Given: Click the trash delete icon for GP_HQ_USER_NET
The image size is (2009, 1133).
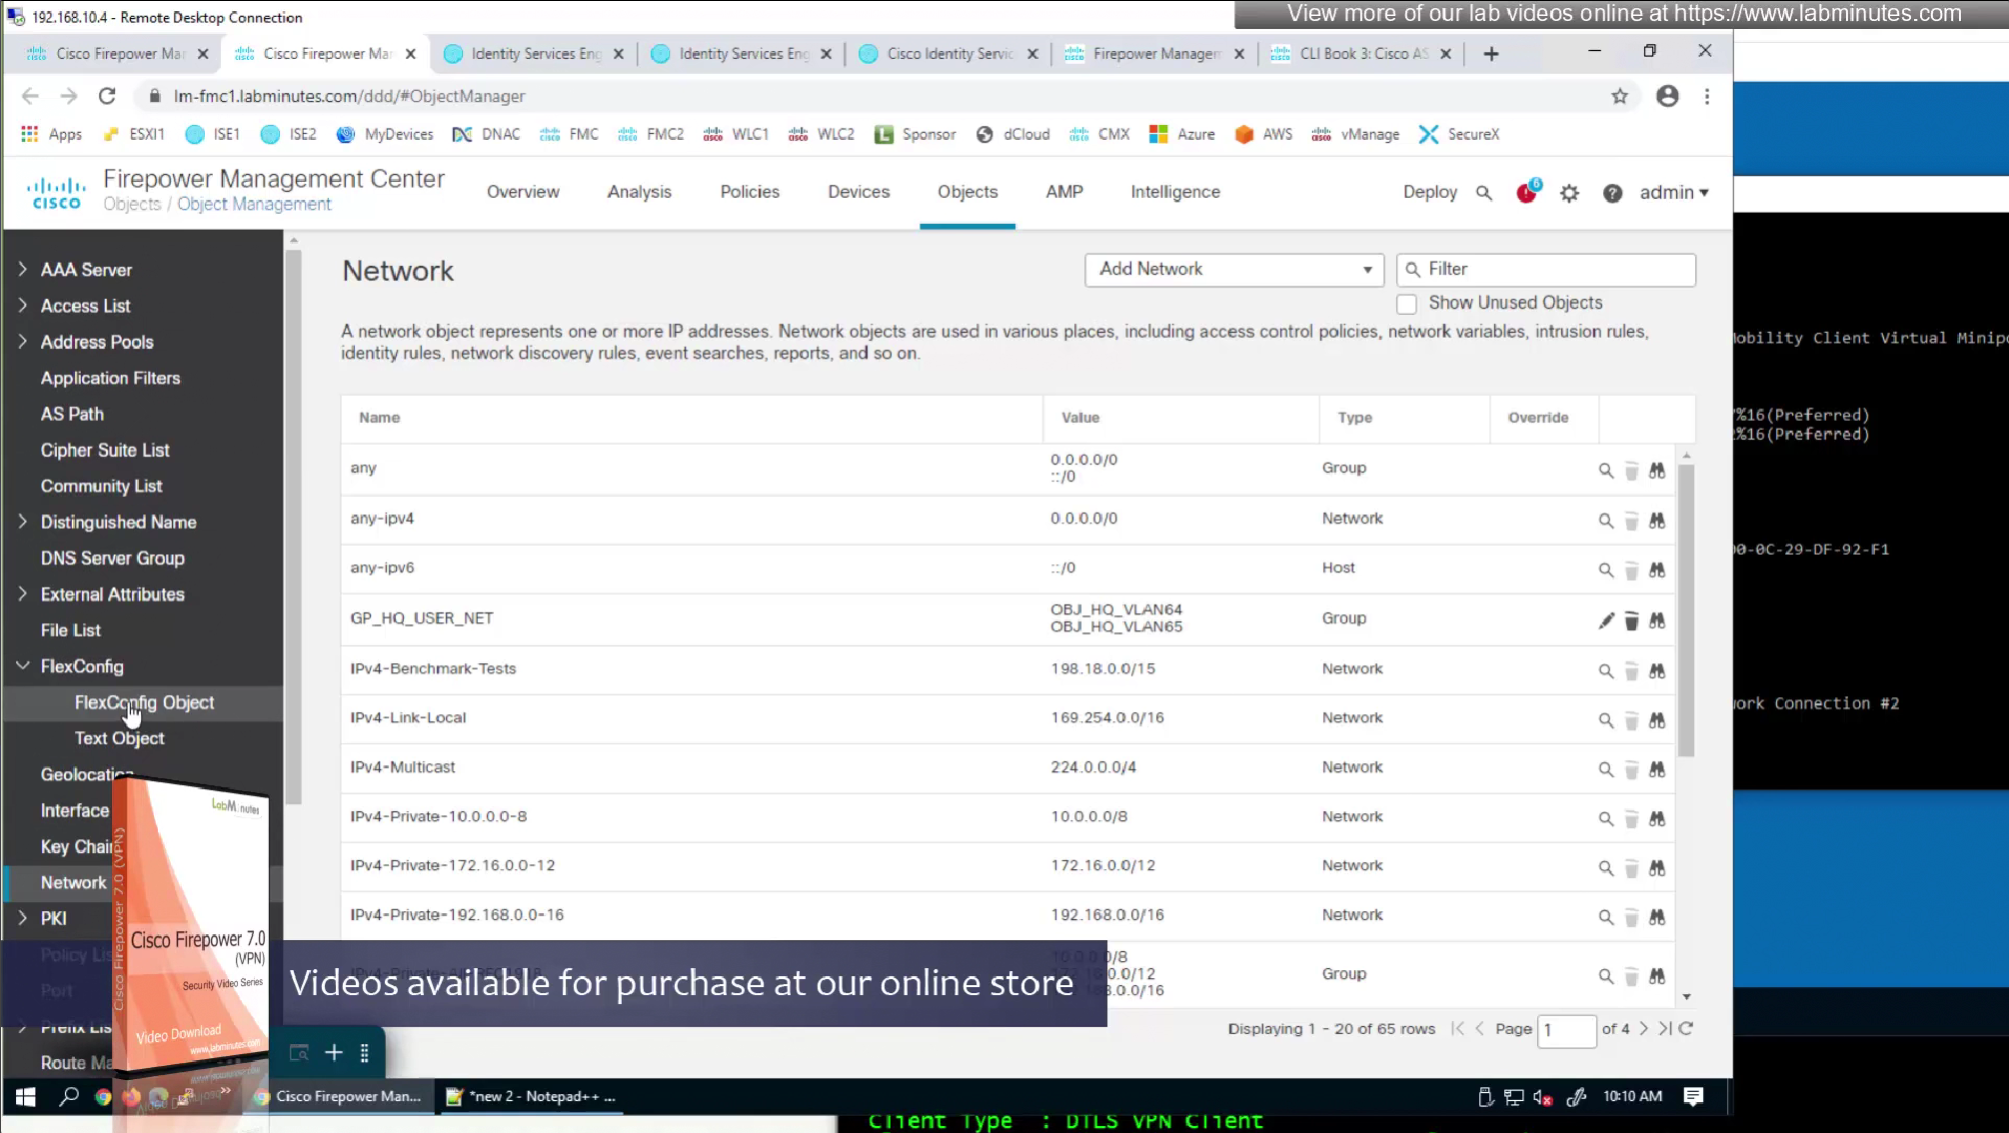Looking at the screenshot, I should 1631,620.
